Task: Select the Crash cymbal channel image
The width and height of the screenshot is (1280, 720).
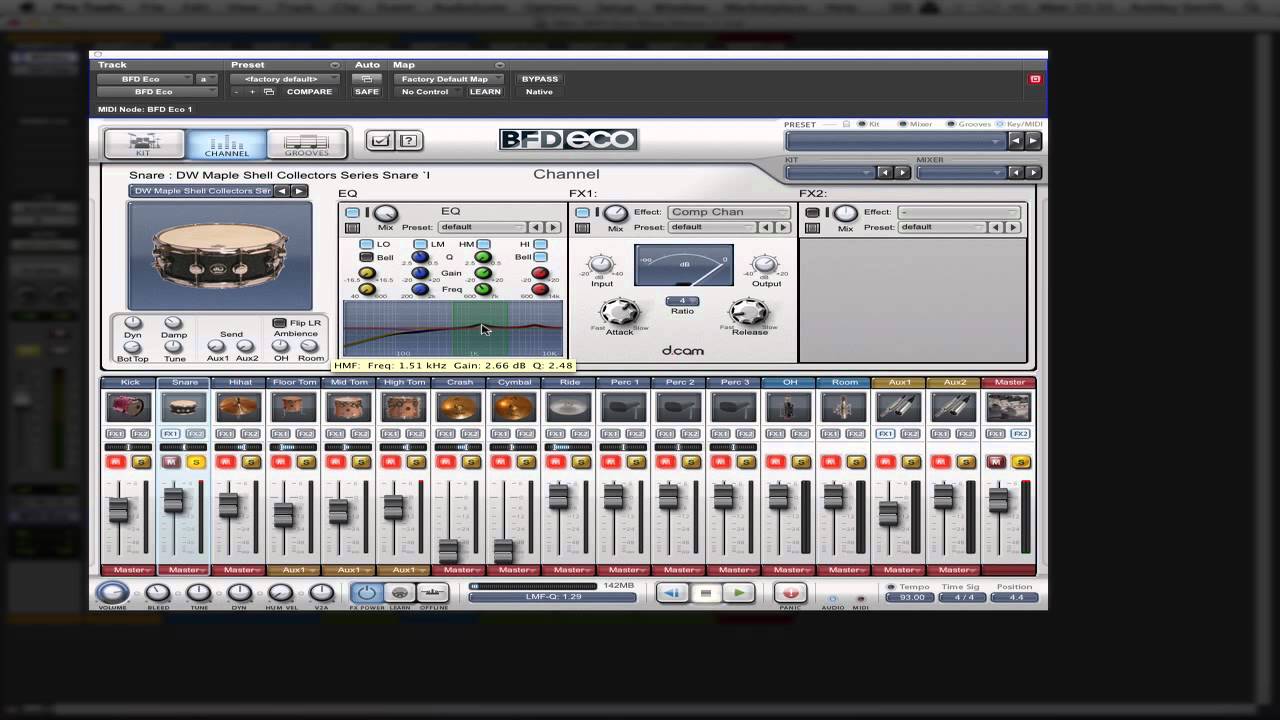Action: pos(459,407)
